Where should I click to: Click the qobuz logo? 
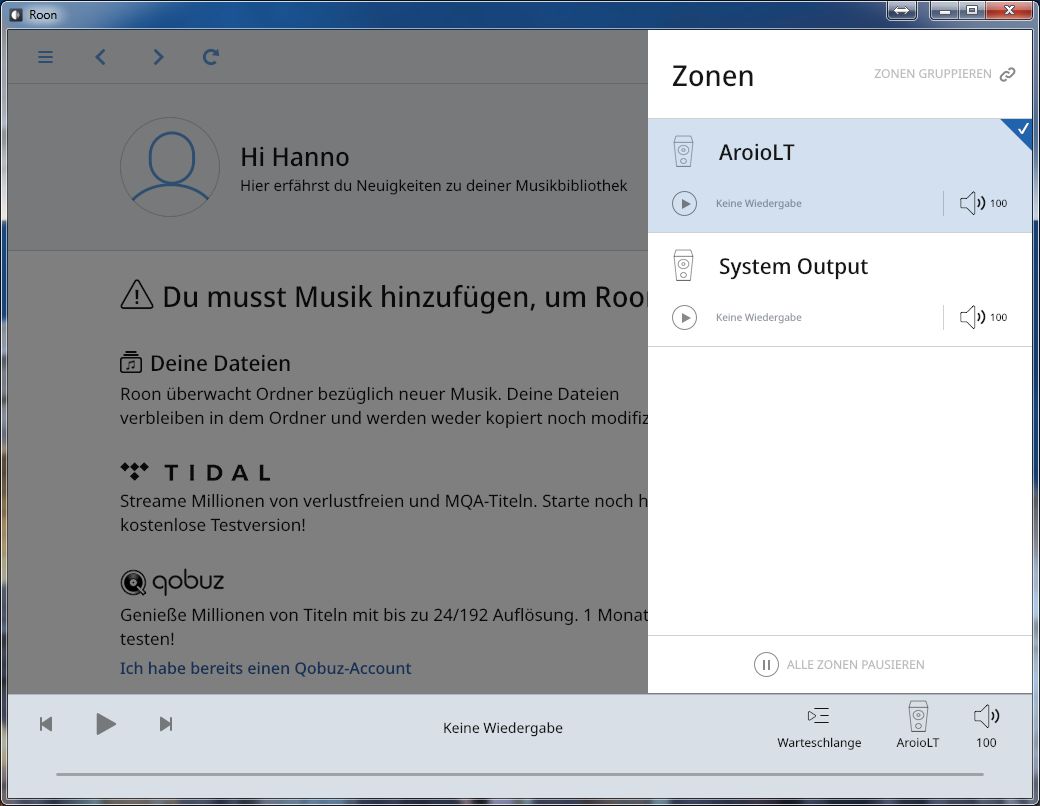172,582
